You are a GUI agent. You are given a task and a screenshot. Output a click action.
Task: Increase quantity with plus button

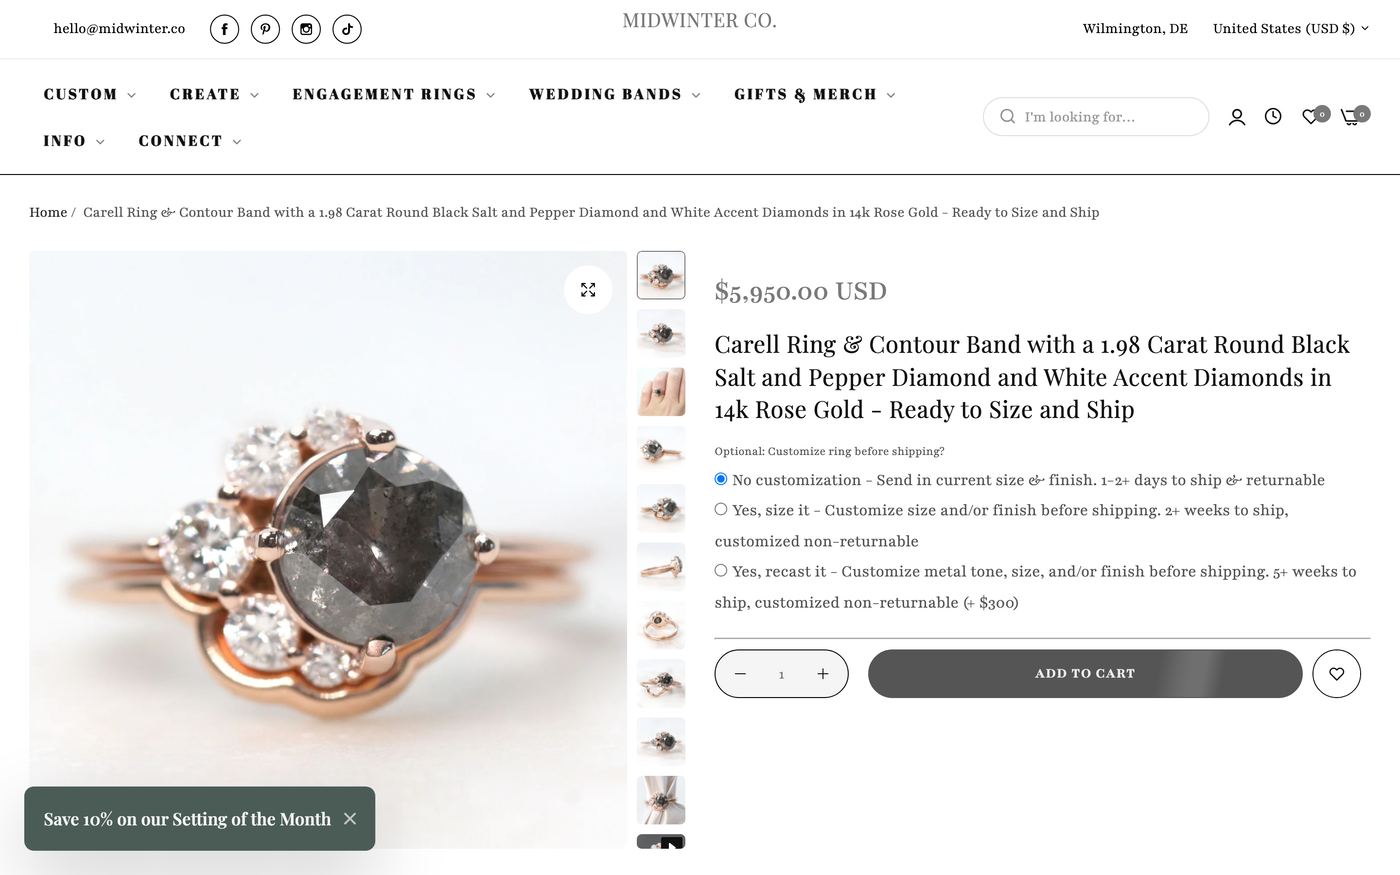point(823,673)
